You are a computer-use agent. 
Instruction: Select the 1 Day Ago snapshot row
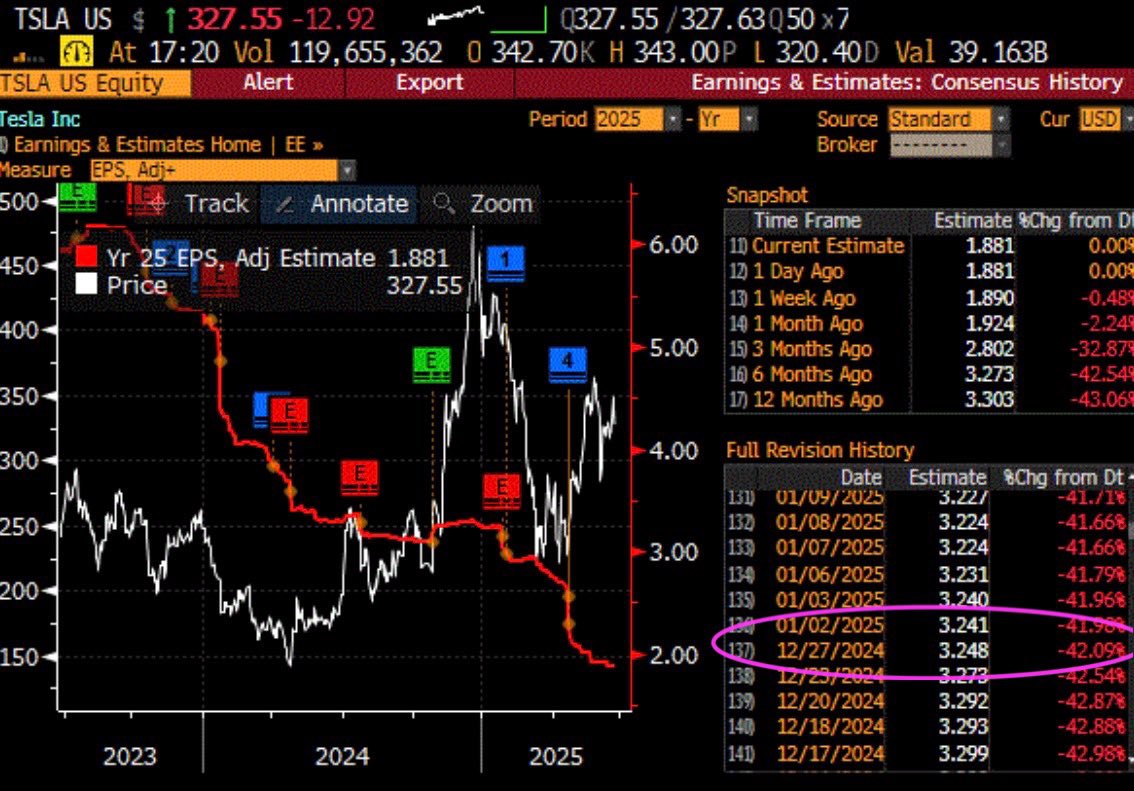(x=929, y=271)
